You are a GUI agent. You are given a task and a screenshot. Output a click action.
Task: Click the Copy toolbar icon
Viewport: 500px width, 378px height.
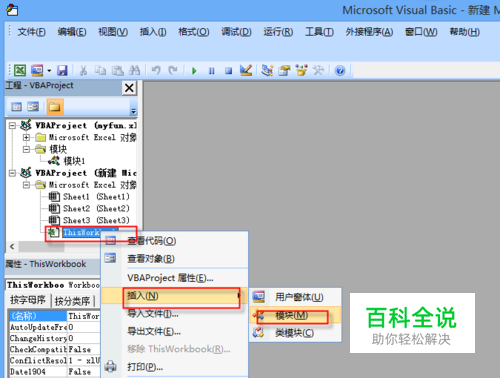(x=100, y=70)
